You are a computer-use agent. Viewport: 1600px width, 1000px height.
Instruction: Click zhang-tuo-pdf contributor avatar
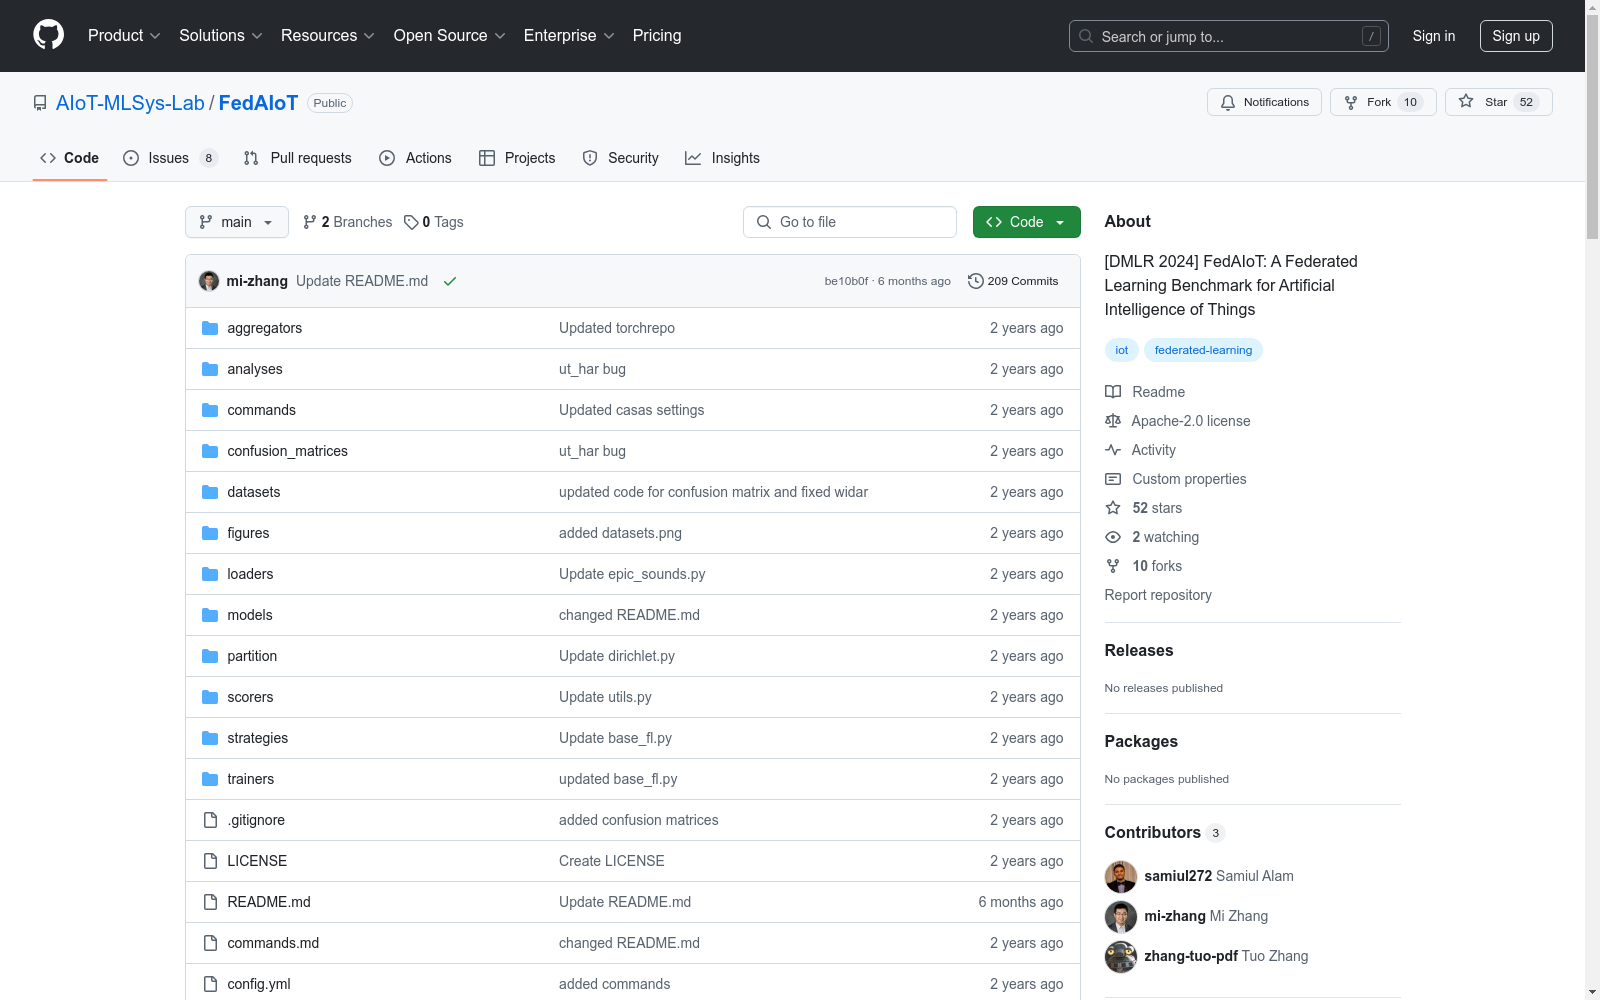click(1121, 957)
